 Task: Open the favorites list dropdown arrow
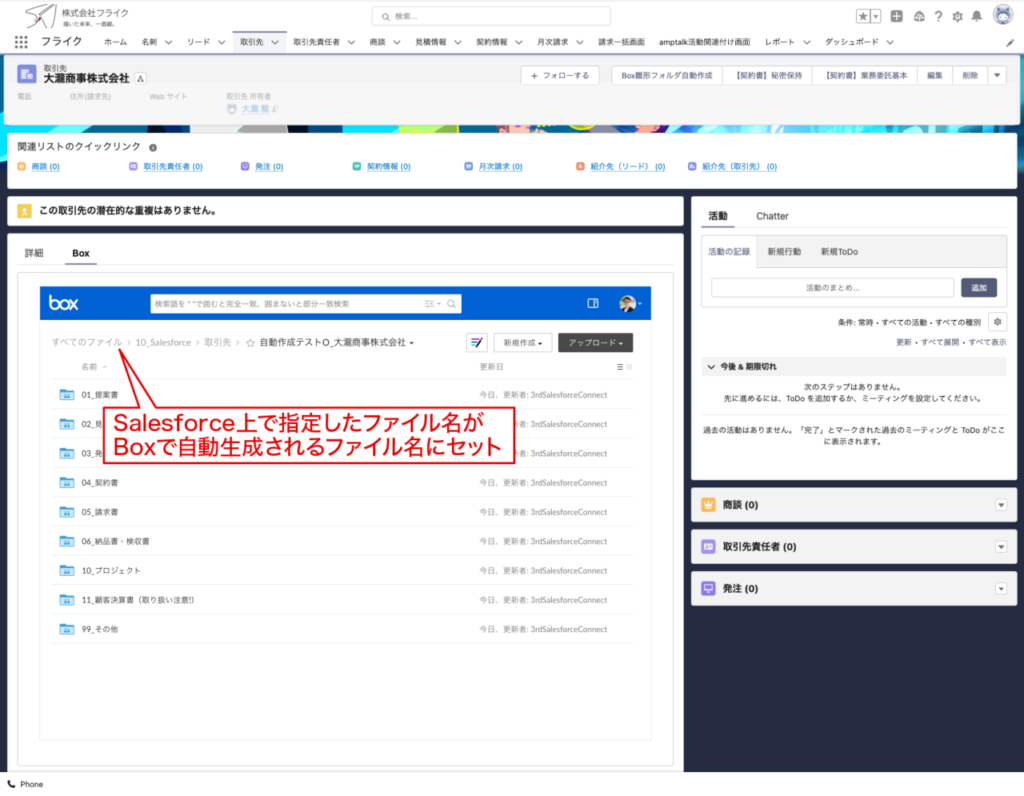876,16
